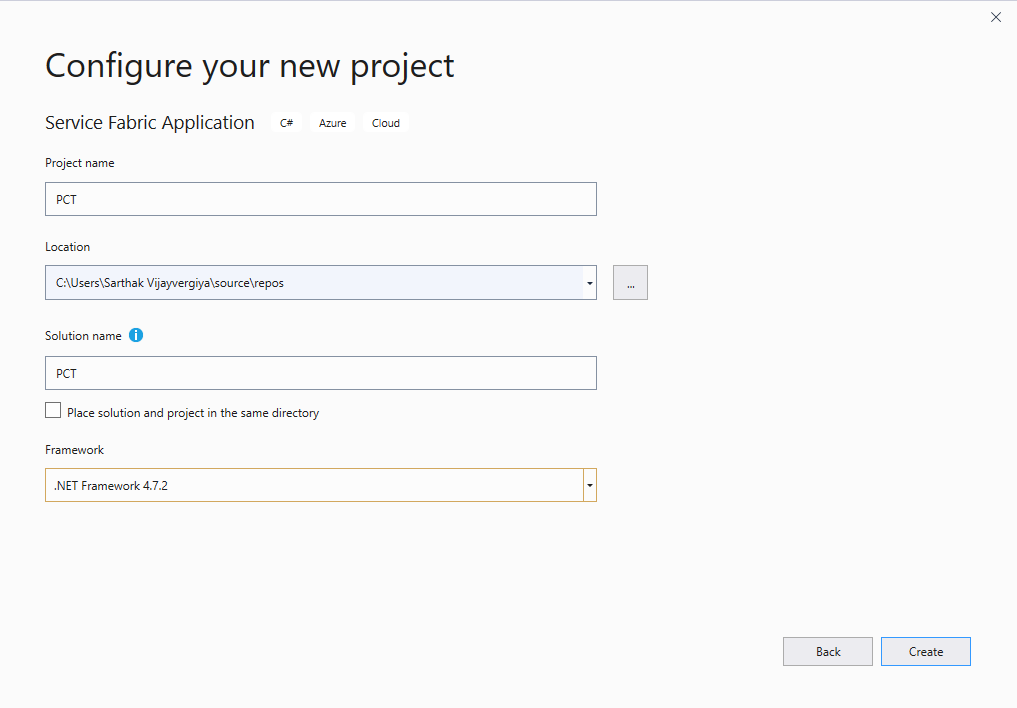
Task: Open the browse folder button next to Location
Action: coord(630,282)
